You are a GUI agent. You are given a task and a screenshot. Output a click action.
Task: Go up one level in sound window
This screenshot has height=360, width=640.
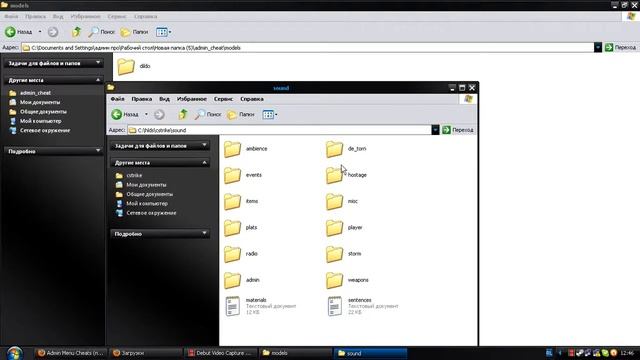[183, 115]
